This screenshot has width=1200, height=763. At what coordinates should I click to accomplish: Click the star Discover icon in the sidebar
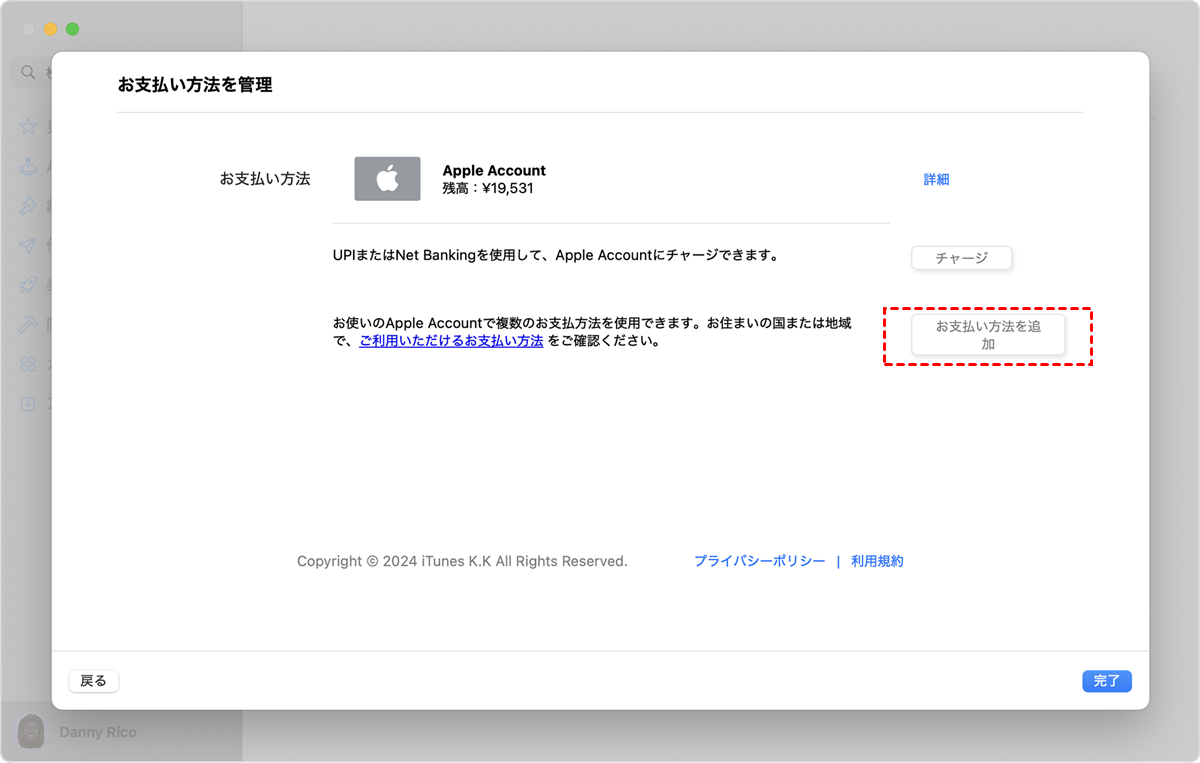tap(28, 128)
